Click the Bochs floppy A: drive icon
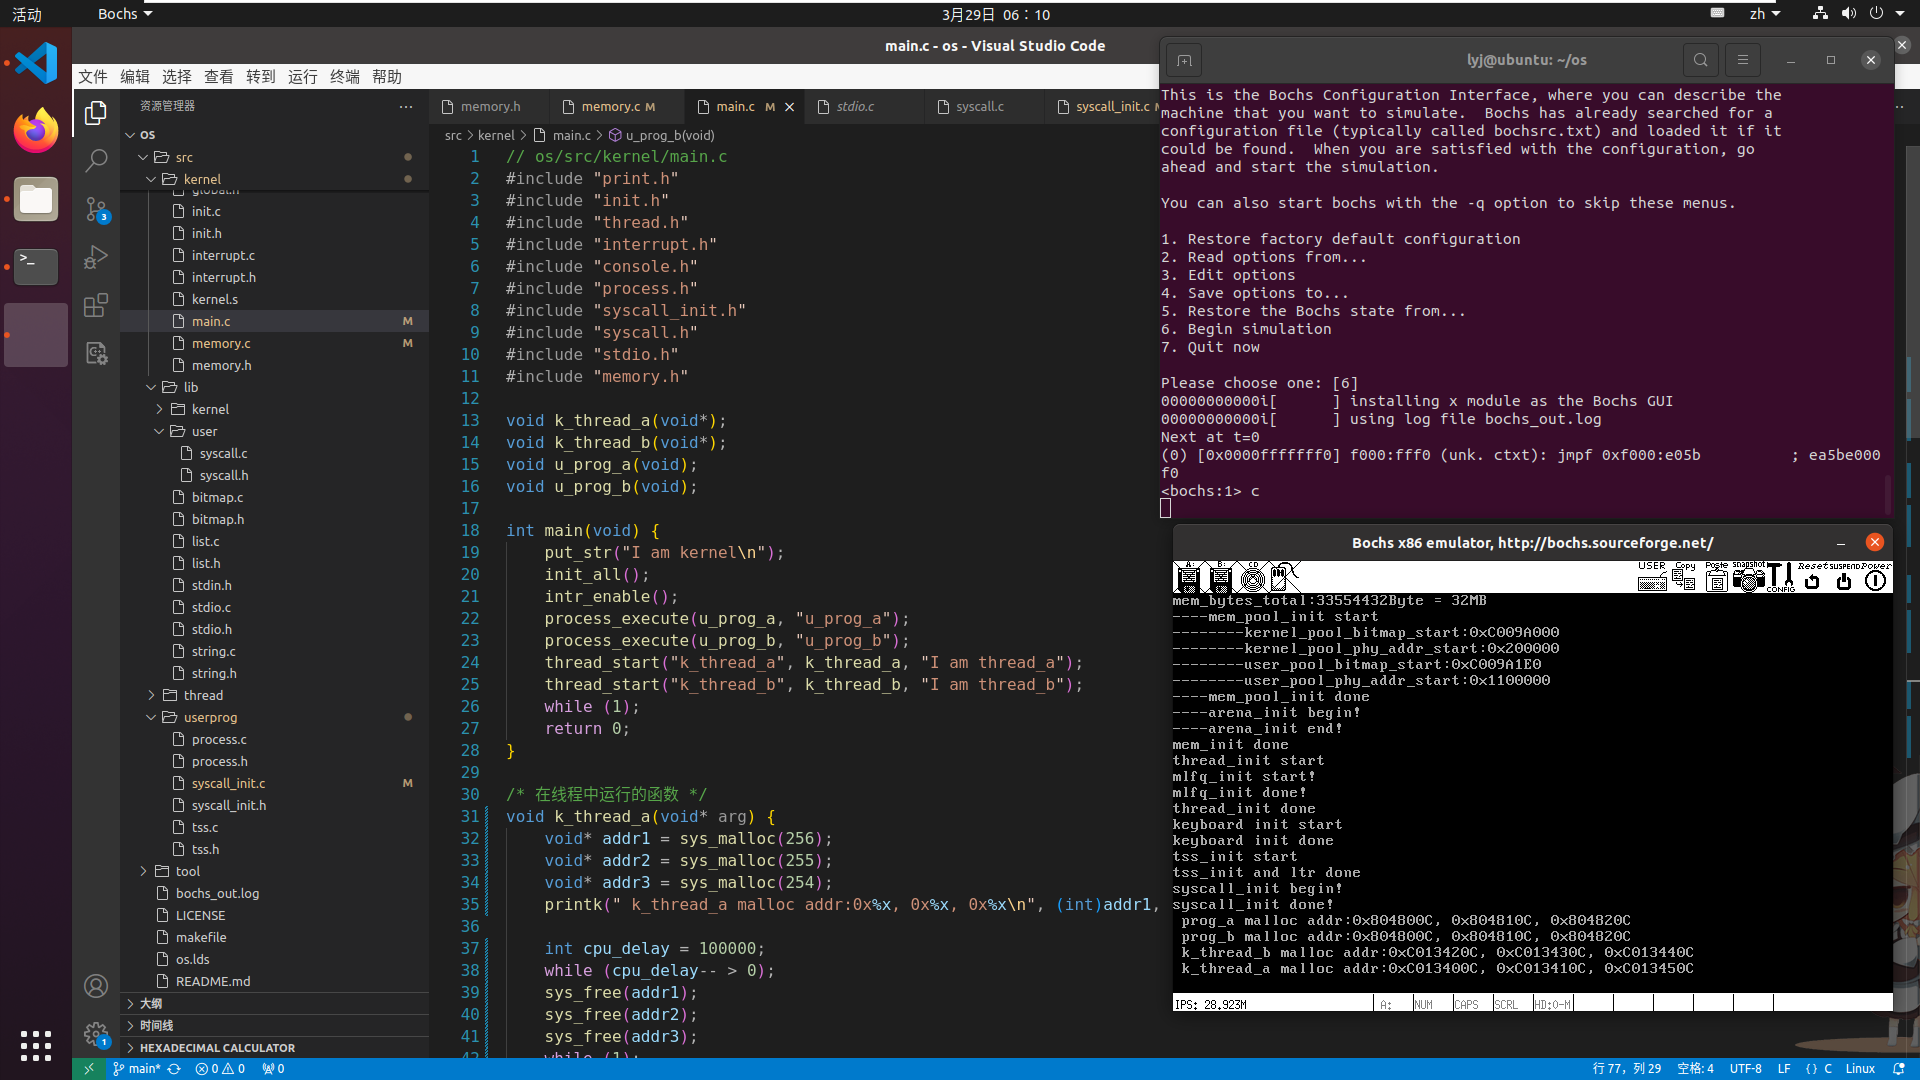This screenshot has width=1920, height=1080. point(1188,577)
